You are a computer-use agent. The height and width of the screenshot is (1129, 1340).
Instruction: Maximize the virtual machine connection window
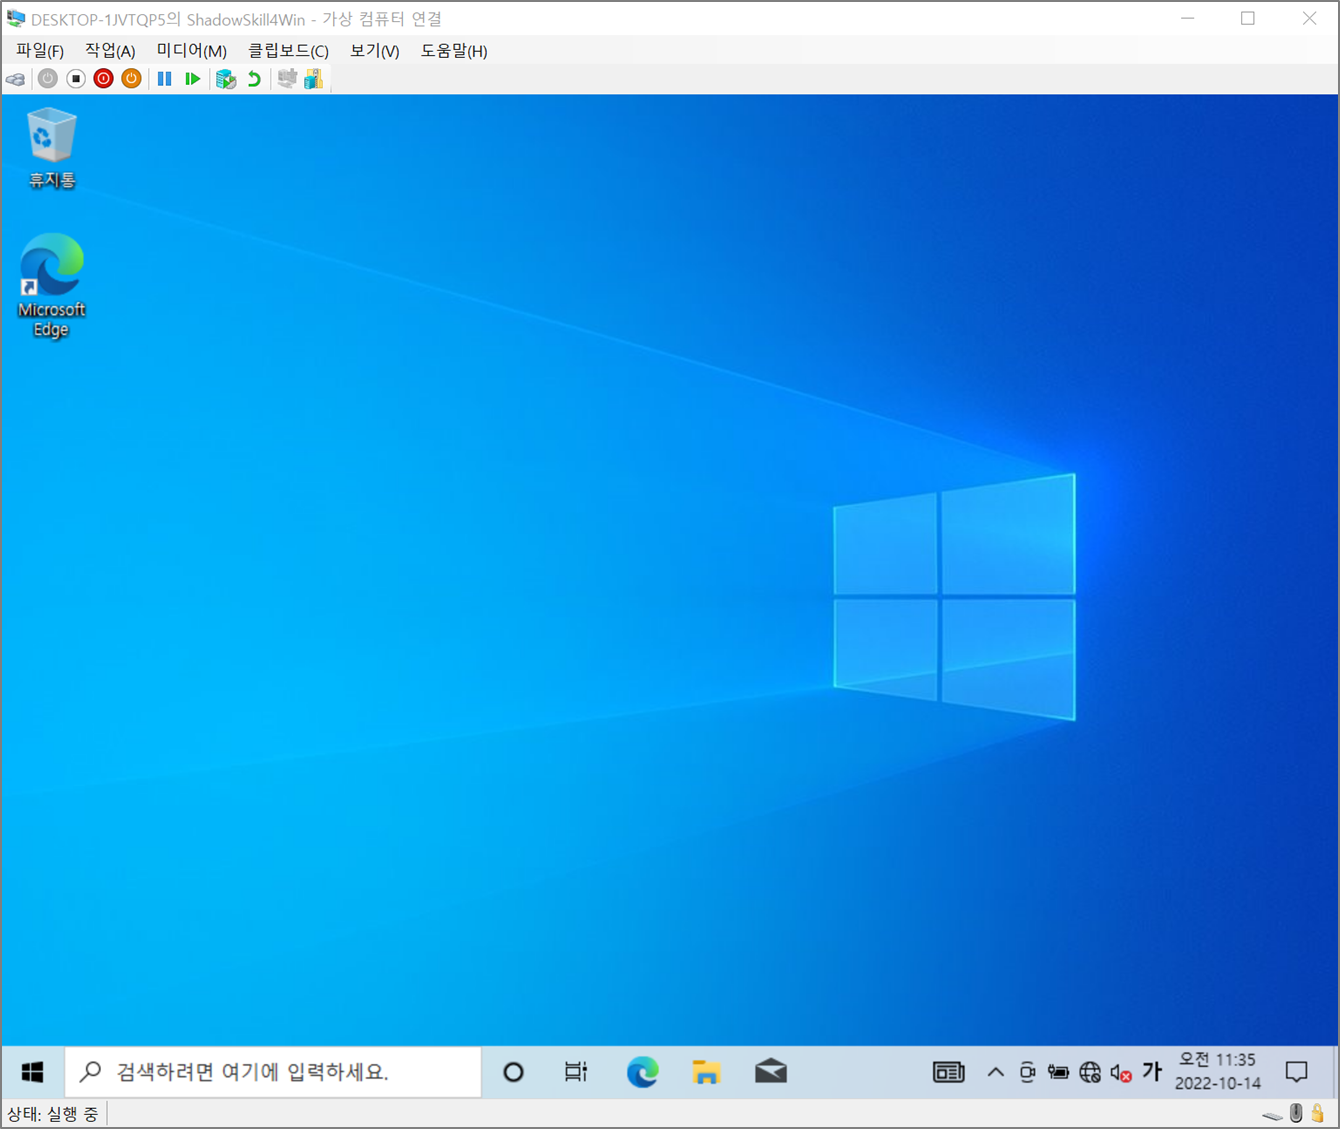[x=1248, y=18]
